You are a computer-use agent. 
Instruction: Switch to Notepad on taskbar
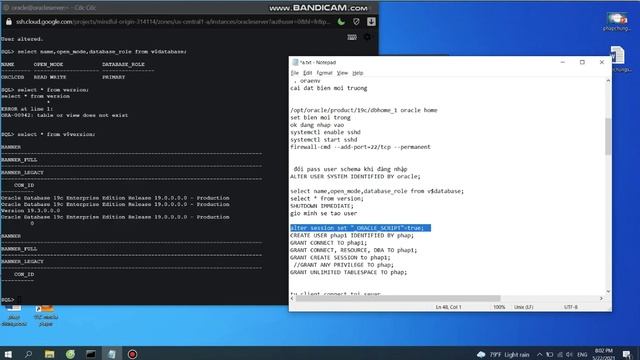112,354
